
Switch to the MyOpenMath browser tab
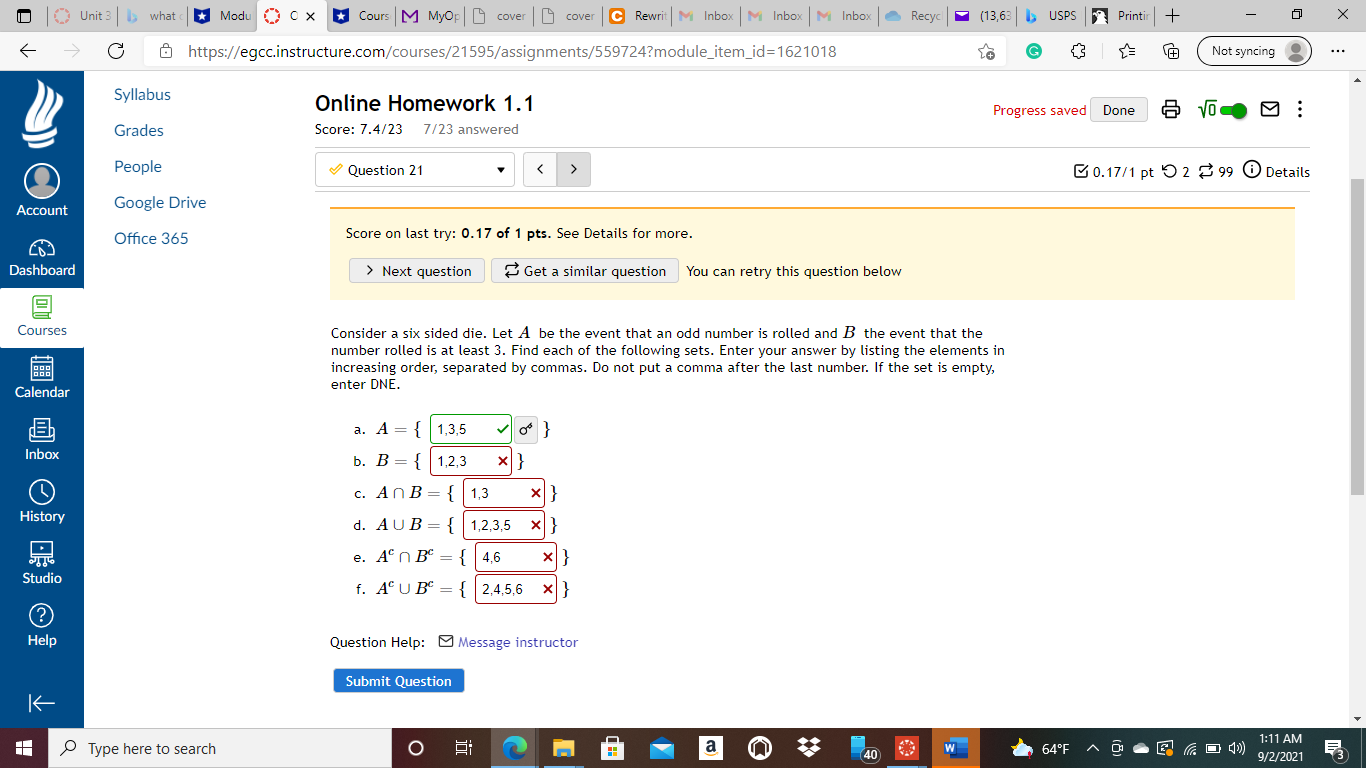(429, 16)
